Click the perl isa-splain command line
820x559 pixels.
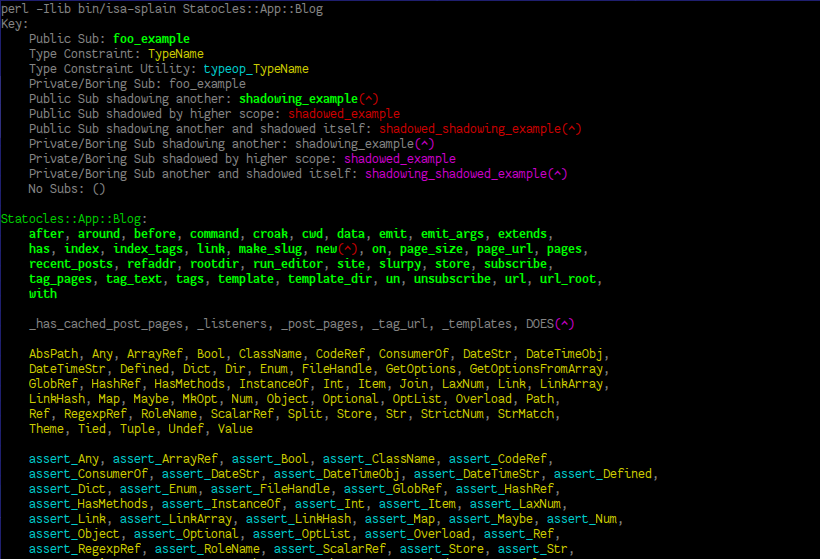[x=162, y=9]
